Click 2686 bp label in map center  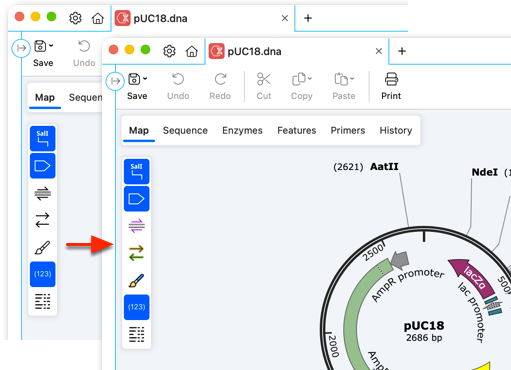(424, 338)
